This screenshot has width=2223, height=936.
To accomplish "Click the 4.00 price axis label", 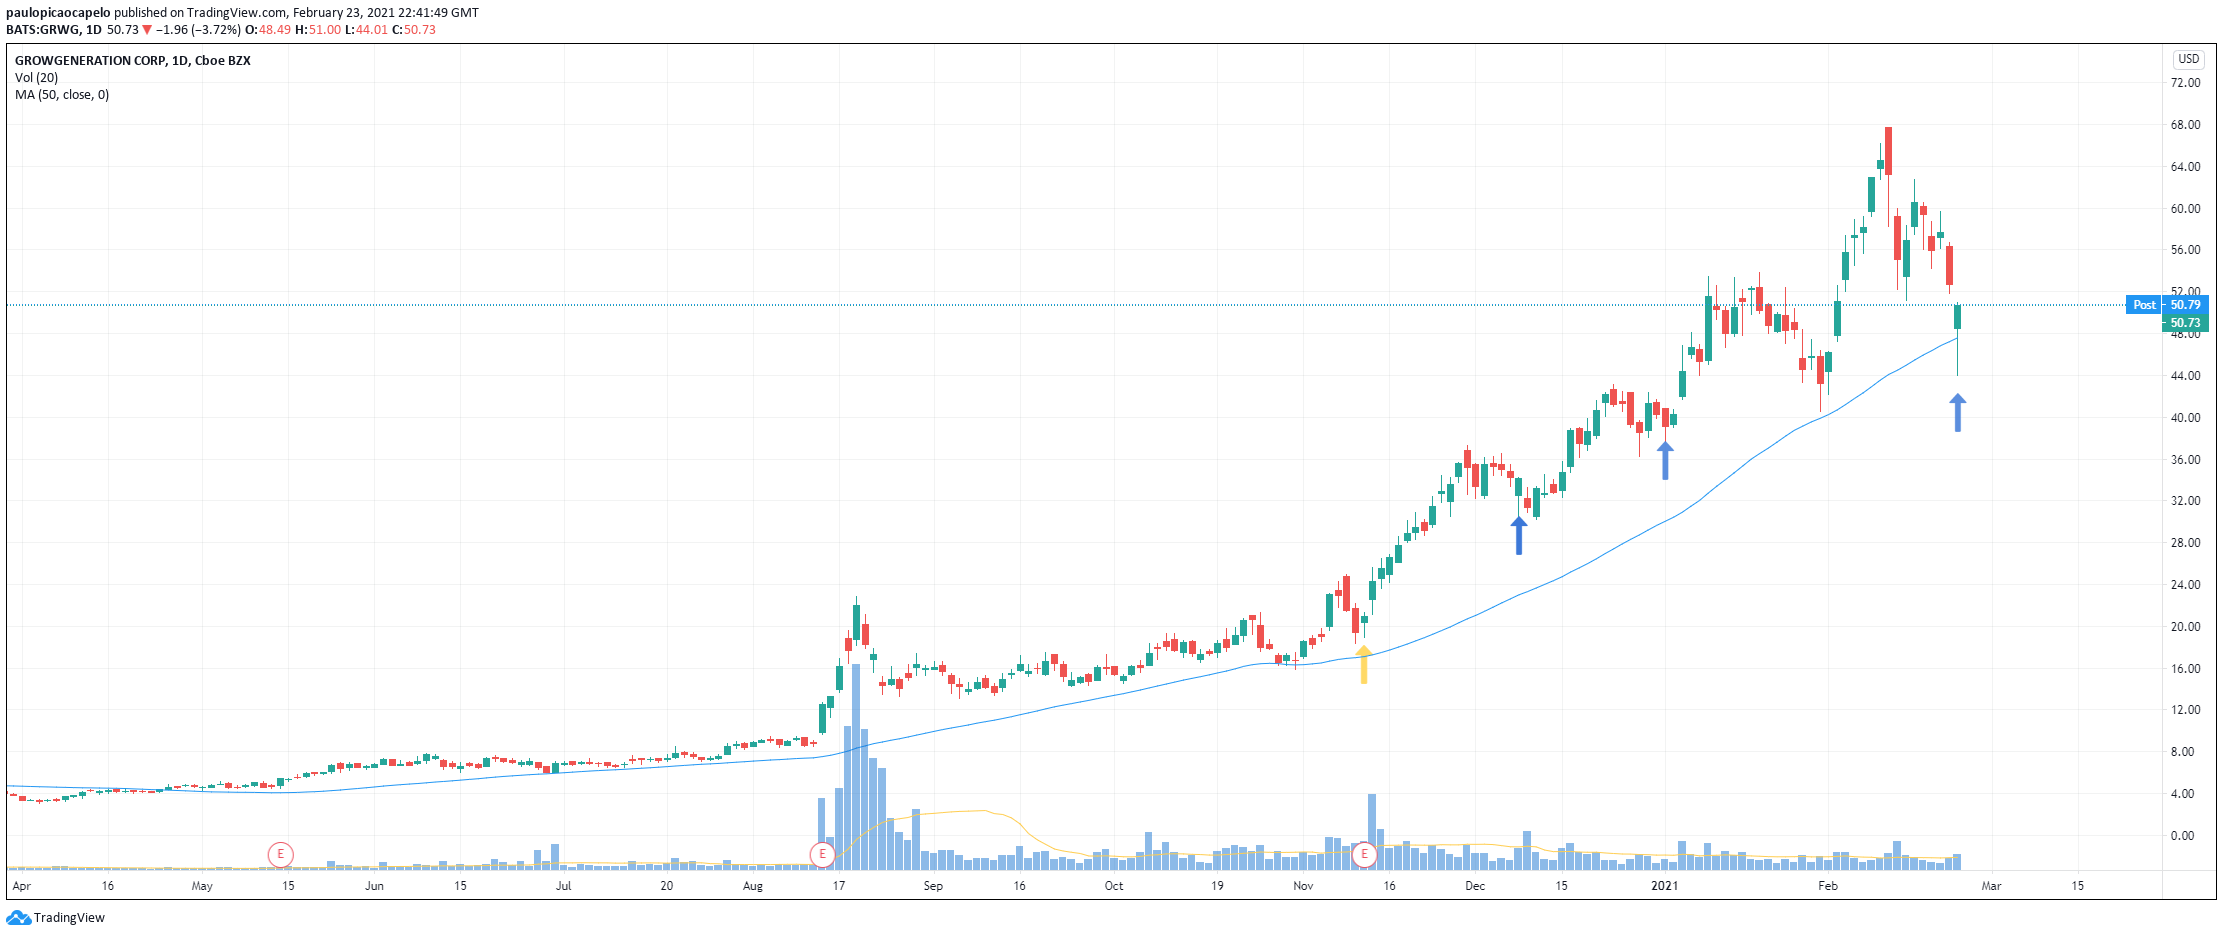I will pyautogui.click(x=2182, y=794).
